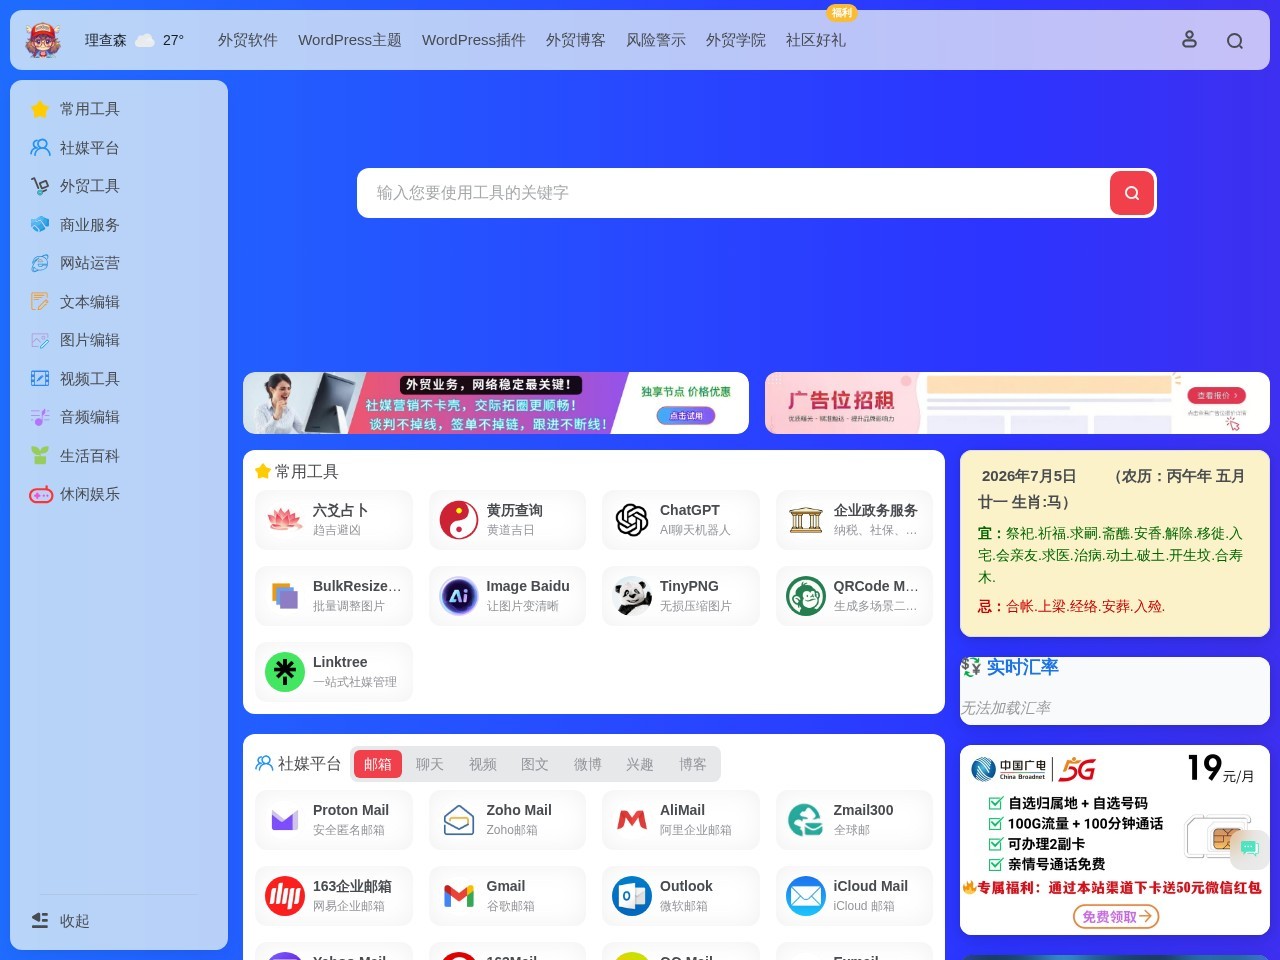The width and height of the screenshot is (1280, 960).
Task: Open the TinyPNG panda tool card
Action: click(680, 596)
